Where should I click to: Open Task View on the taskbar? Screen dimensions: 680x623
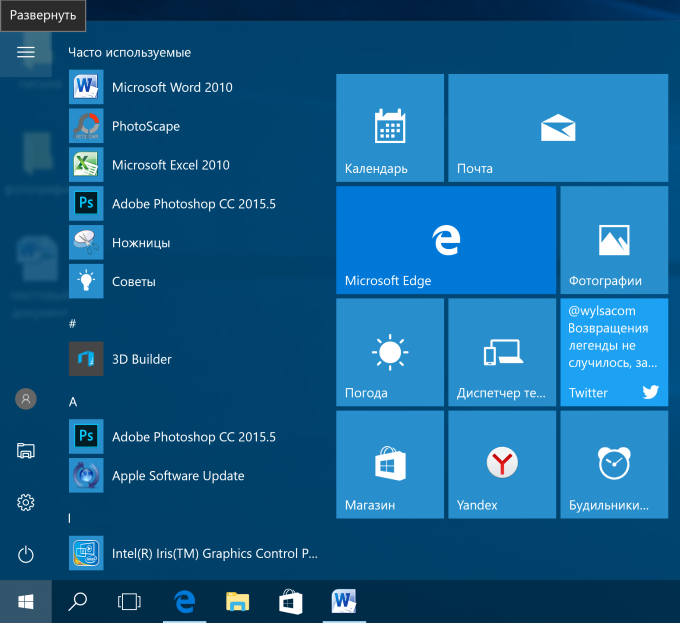[129, 602]
